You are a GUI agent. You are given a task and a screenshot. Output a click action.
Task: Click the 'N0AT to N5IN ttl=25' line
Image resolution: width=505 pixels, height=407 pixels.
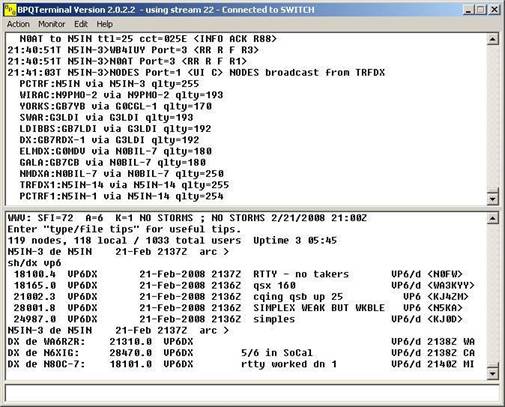(148, 39)
